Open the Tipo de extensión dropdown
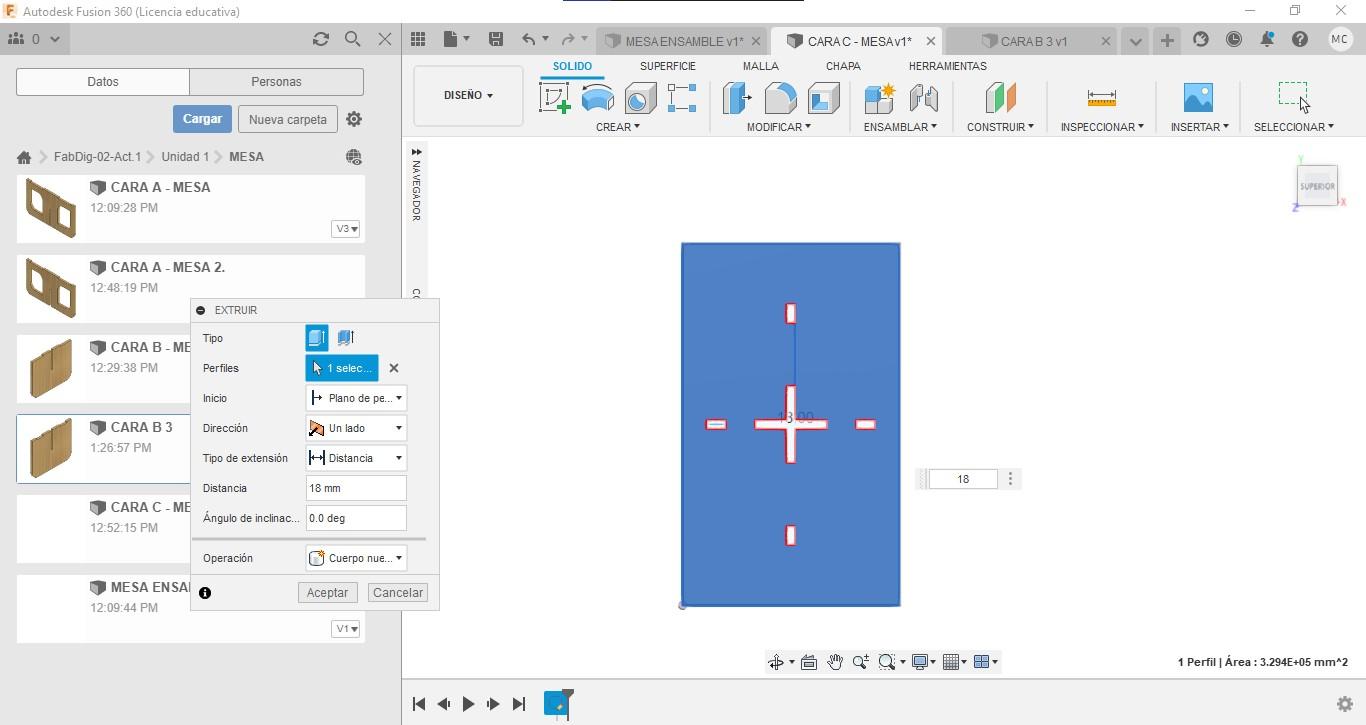Screen dimensions: 1366x725 tap(356, 458)
